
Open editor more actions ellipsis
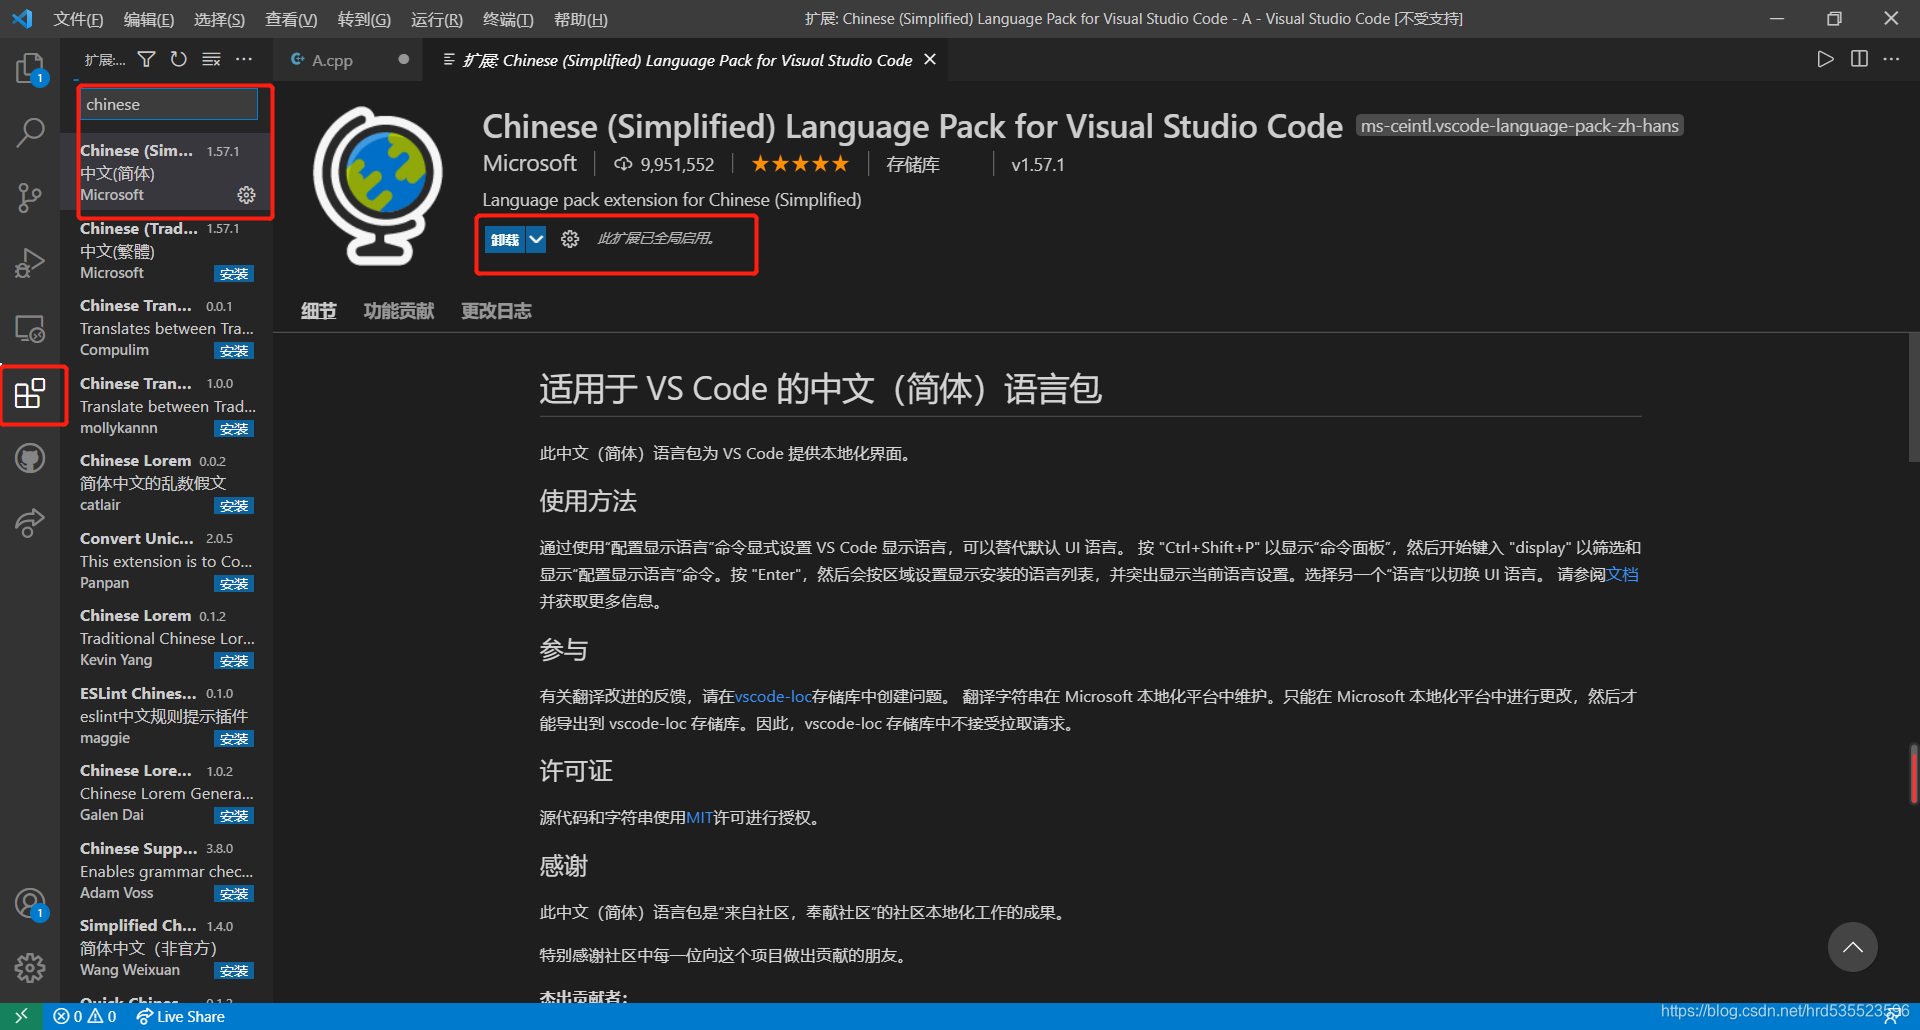coord(1891,59)
